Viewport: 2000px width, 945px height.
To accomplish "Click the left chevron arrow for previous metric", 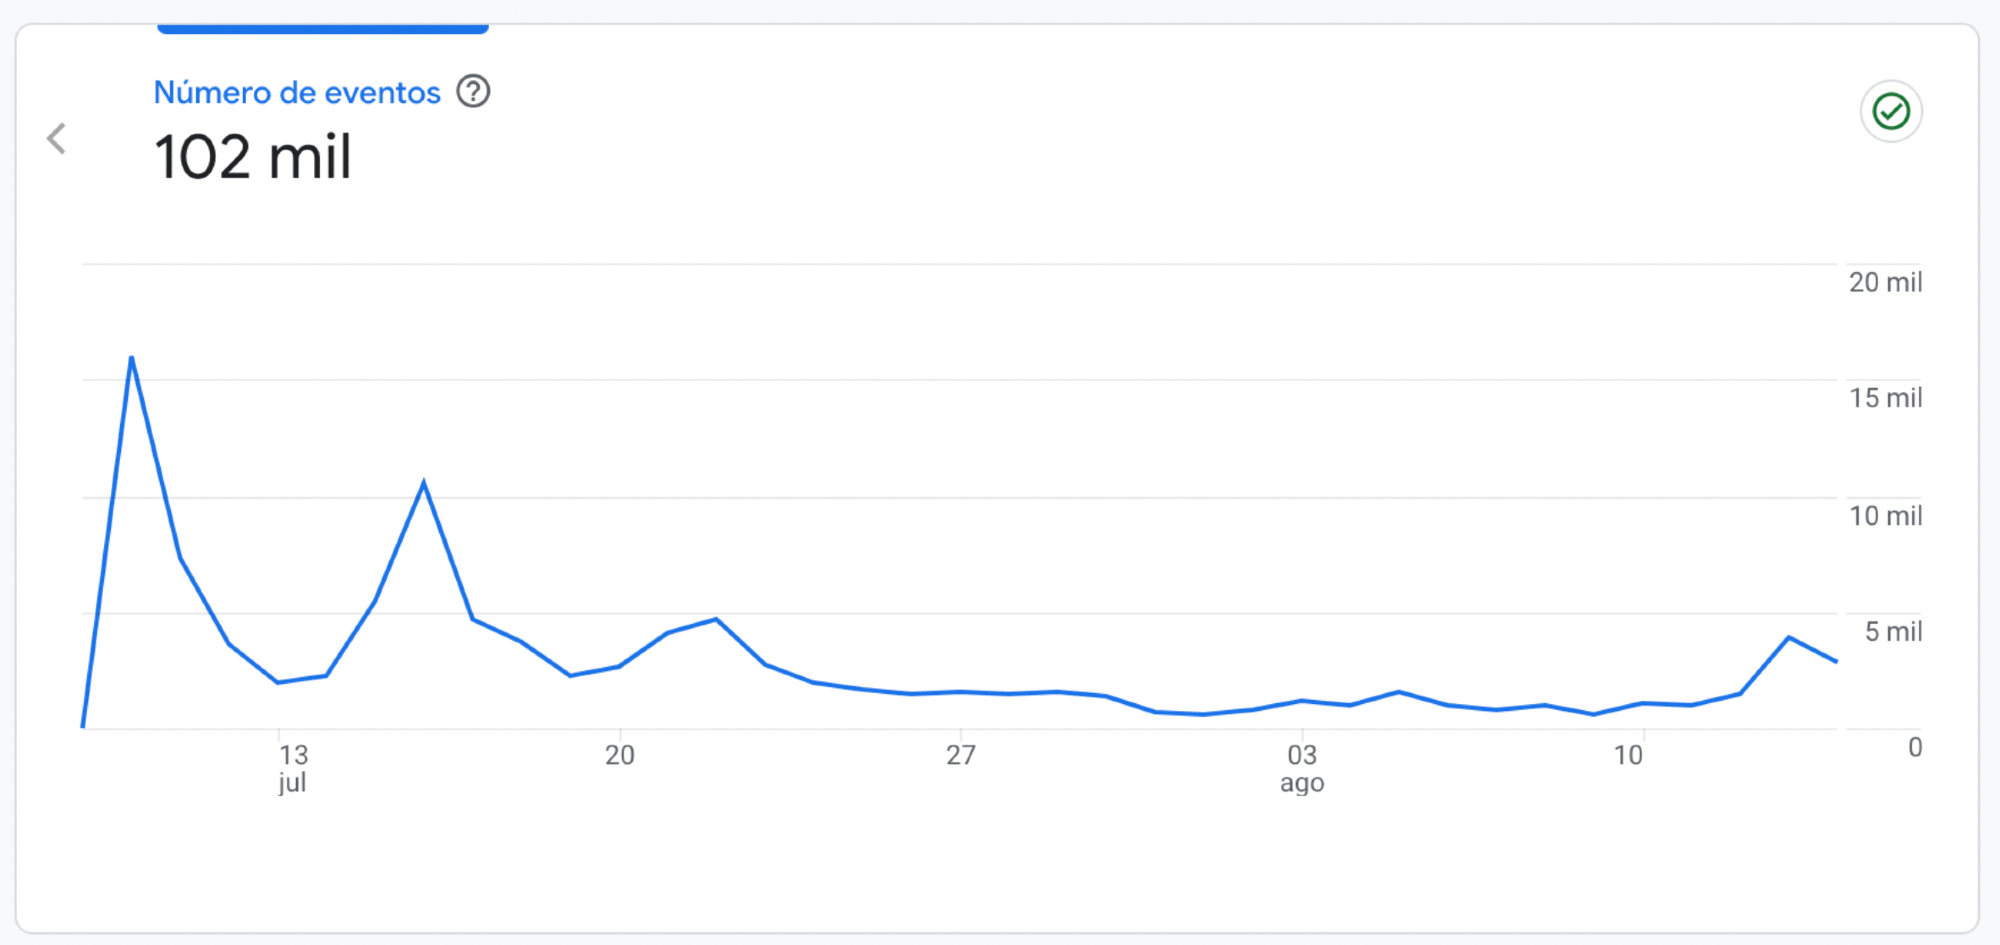I will [x=57, y=138].
